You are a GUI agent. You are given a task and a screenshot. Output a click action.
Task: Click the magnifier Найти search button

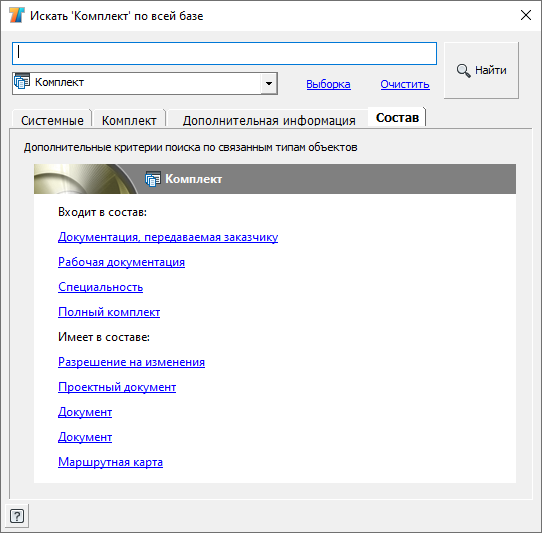[x=481, y=71]
